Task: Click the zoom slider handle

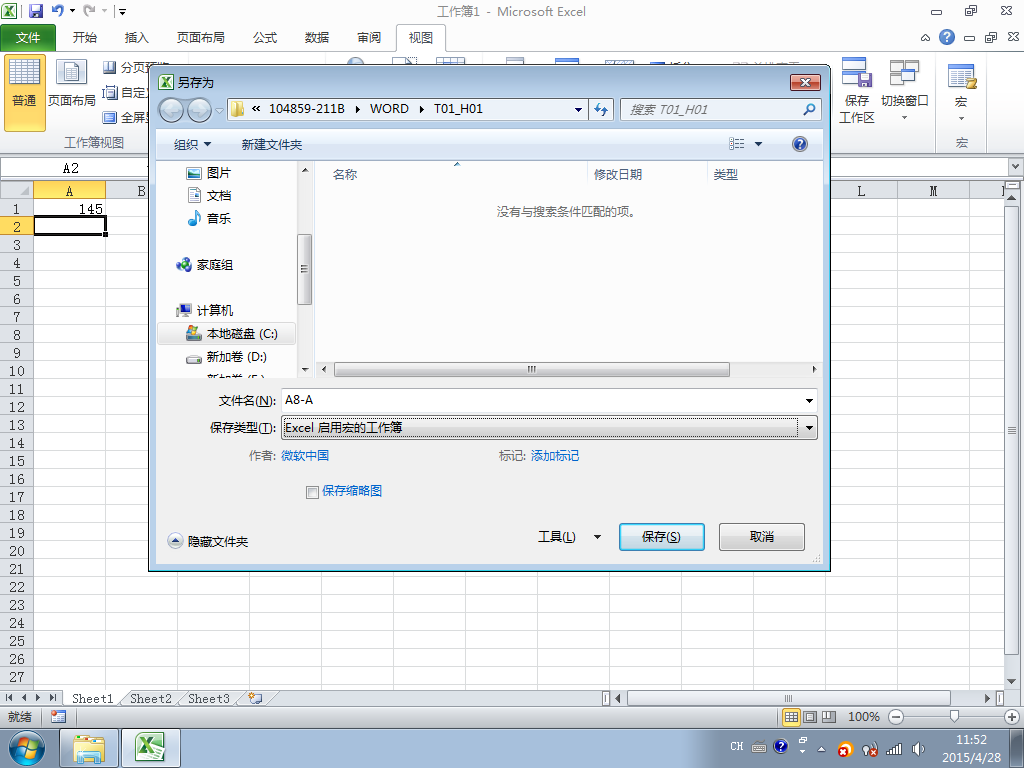Action: pos(954,716)
